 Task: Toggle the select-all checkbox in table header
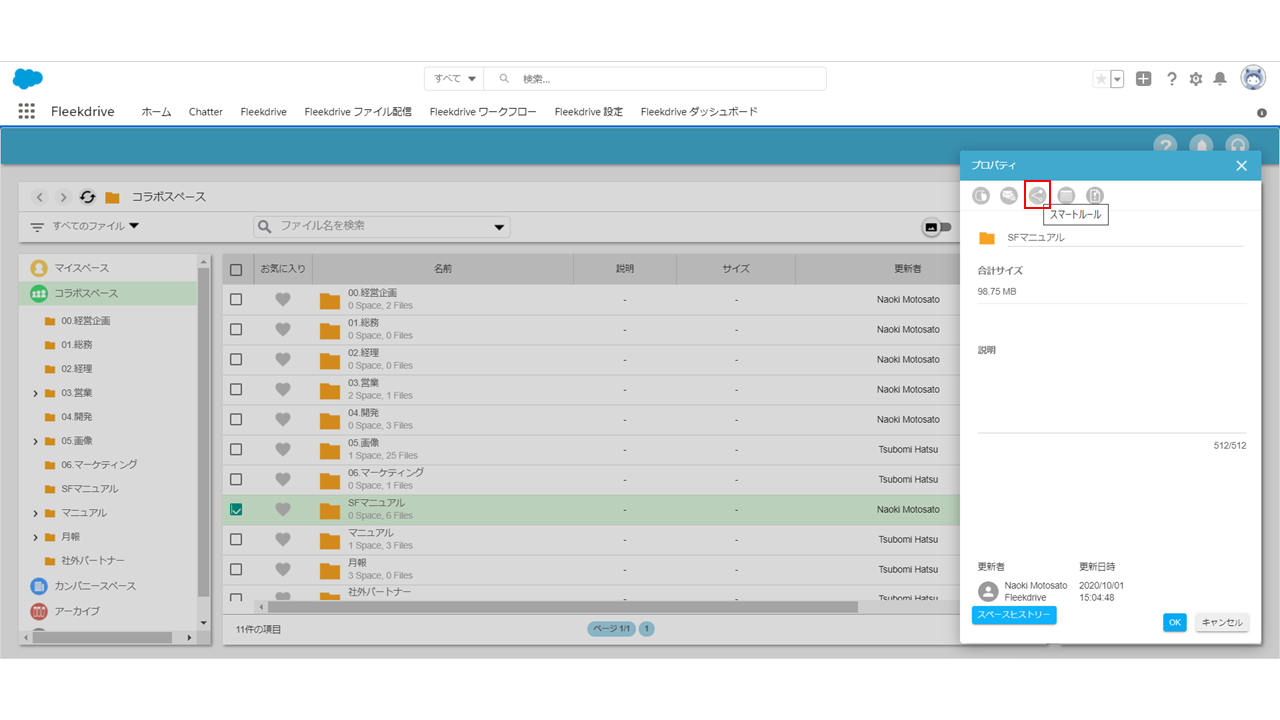236,269
